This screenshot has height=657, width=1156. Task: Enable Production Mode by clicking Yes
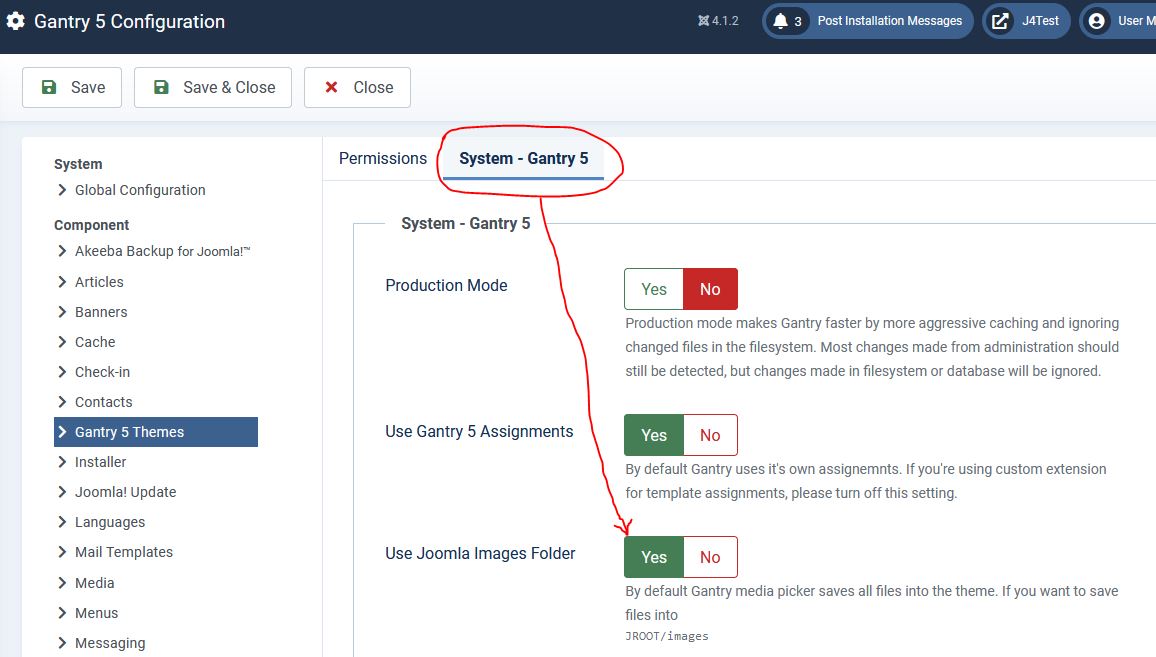tap(653, 289)
